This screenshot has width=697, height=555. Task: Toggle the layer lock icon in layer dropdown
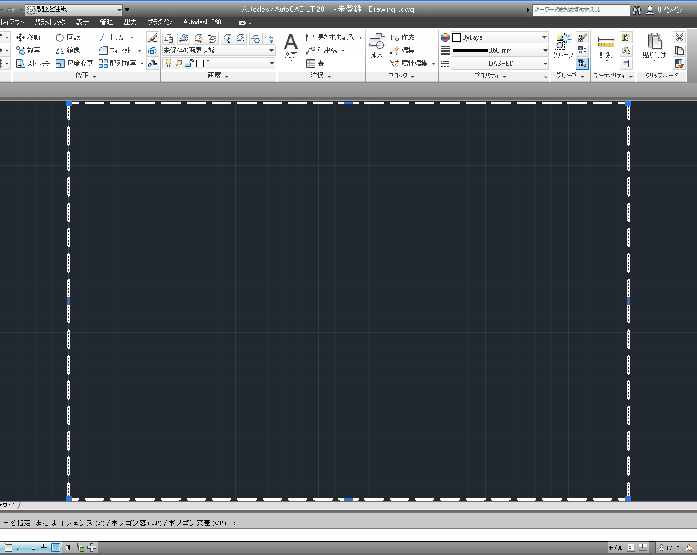(x=188, y=64)
